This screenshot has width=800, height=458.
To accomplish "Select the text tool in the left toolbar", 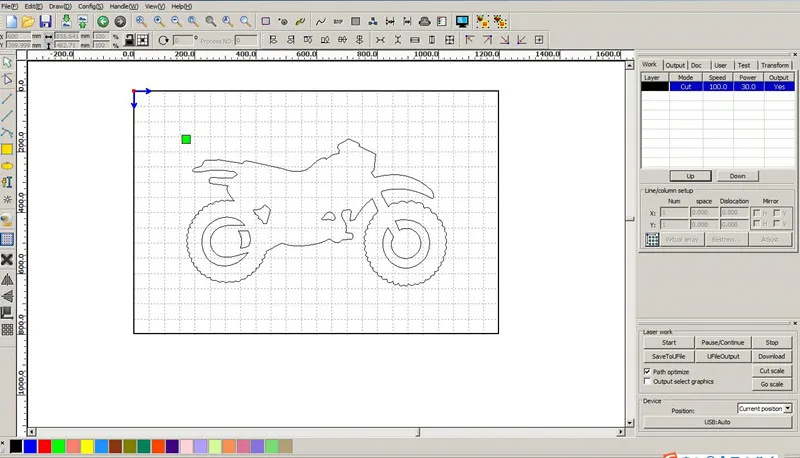I will tap(7, 182).
